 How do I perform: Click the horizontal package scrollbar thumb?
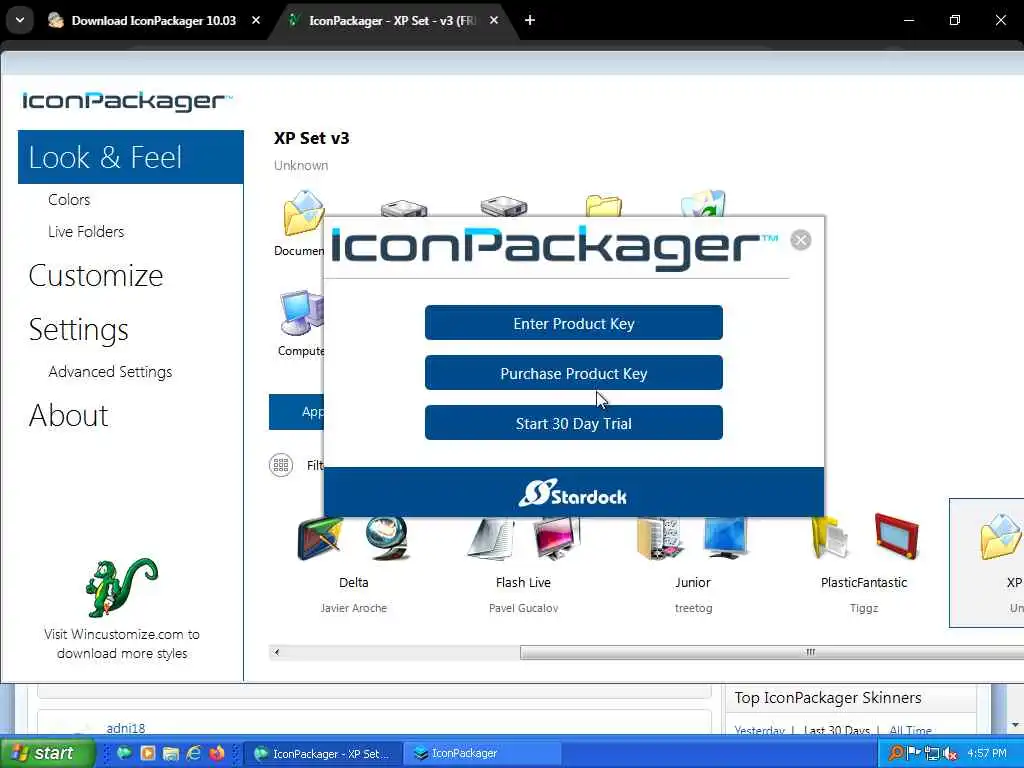pos(772,652)
